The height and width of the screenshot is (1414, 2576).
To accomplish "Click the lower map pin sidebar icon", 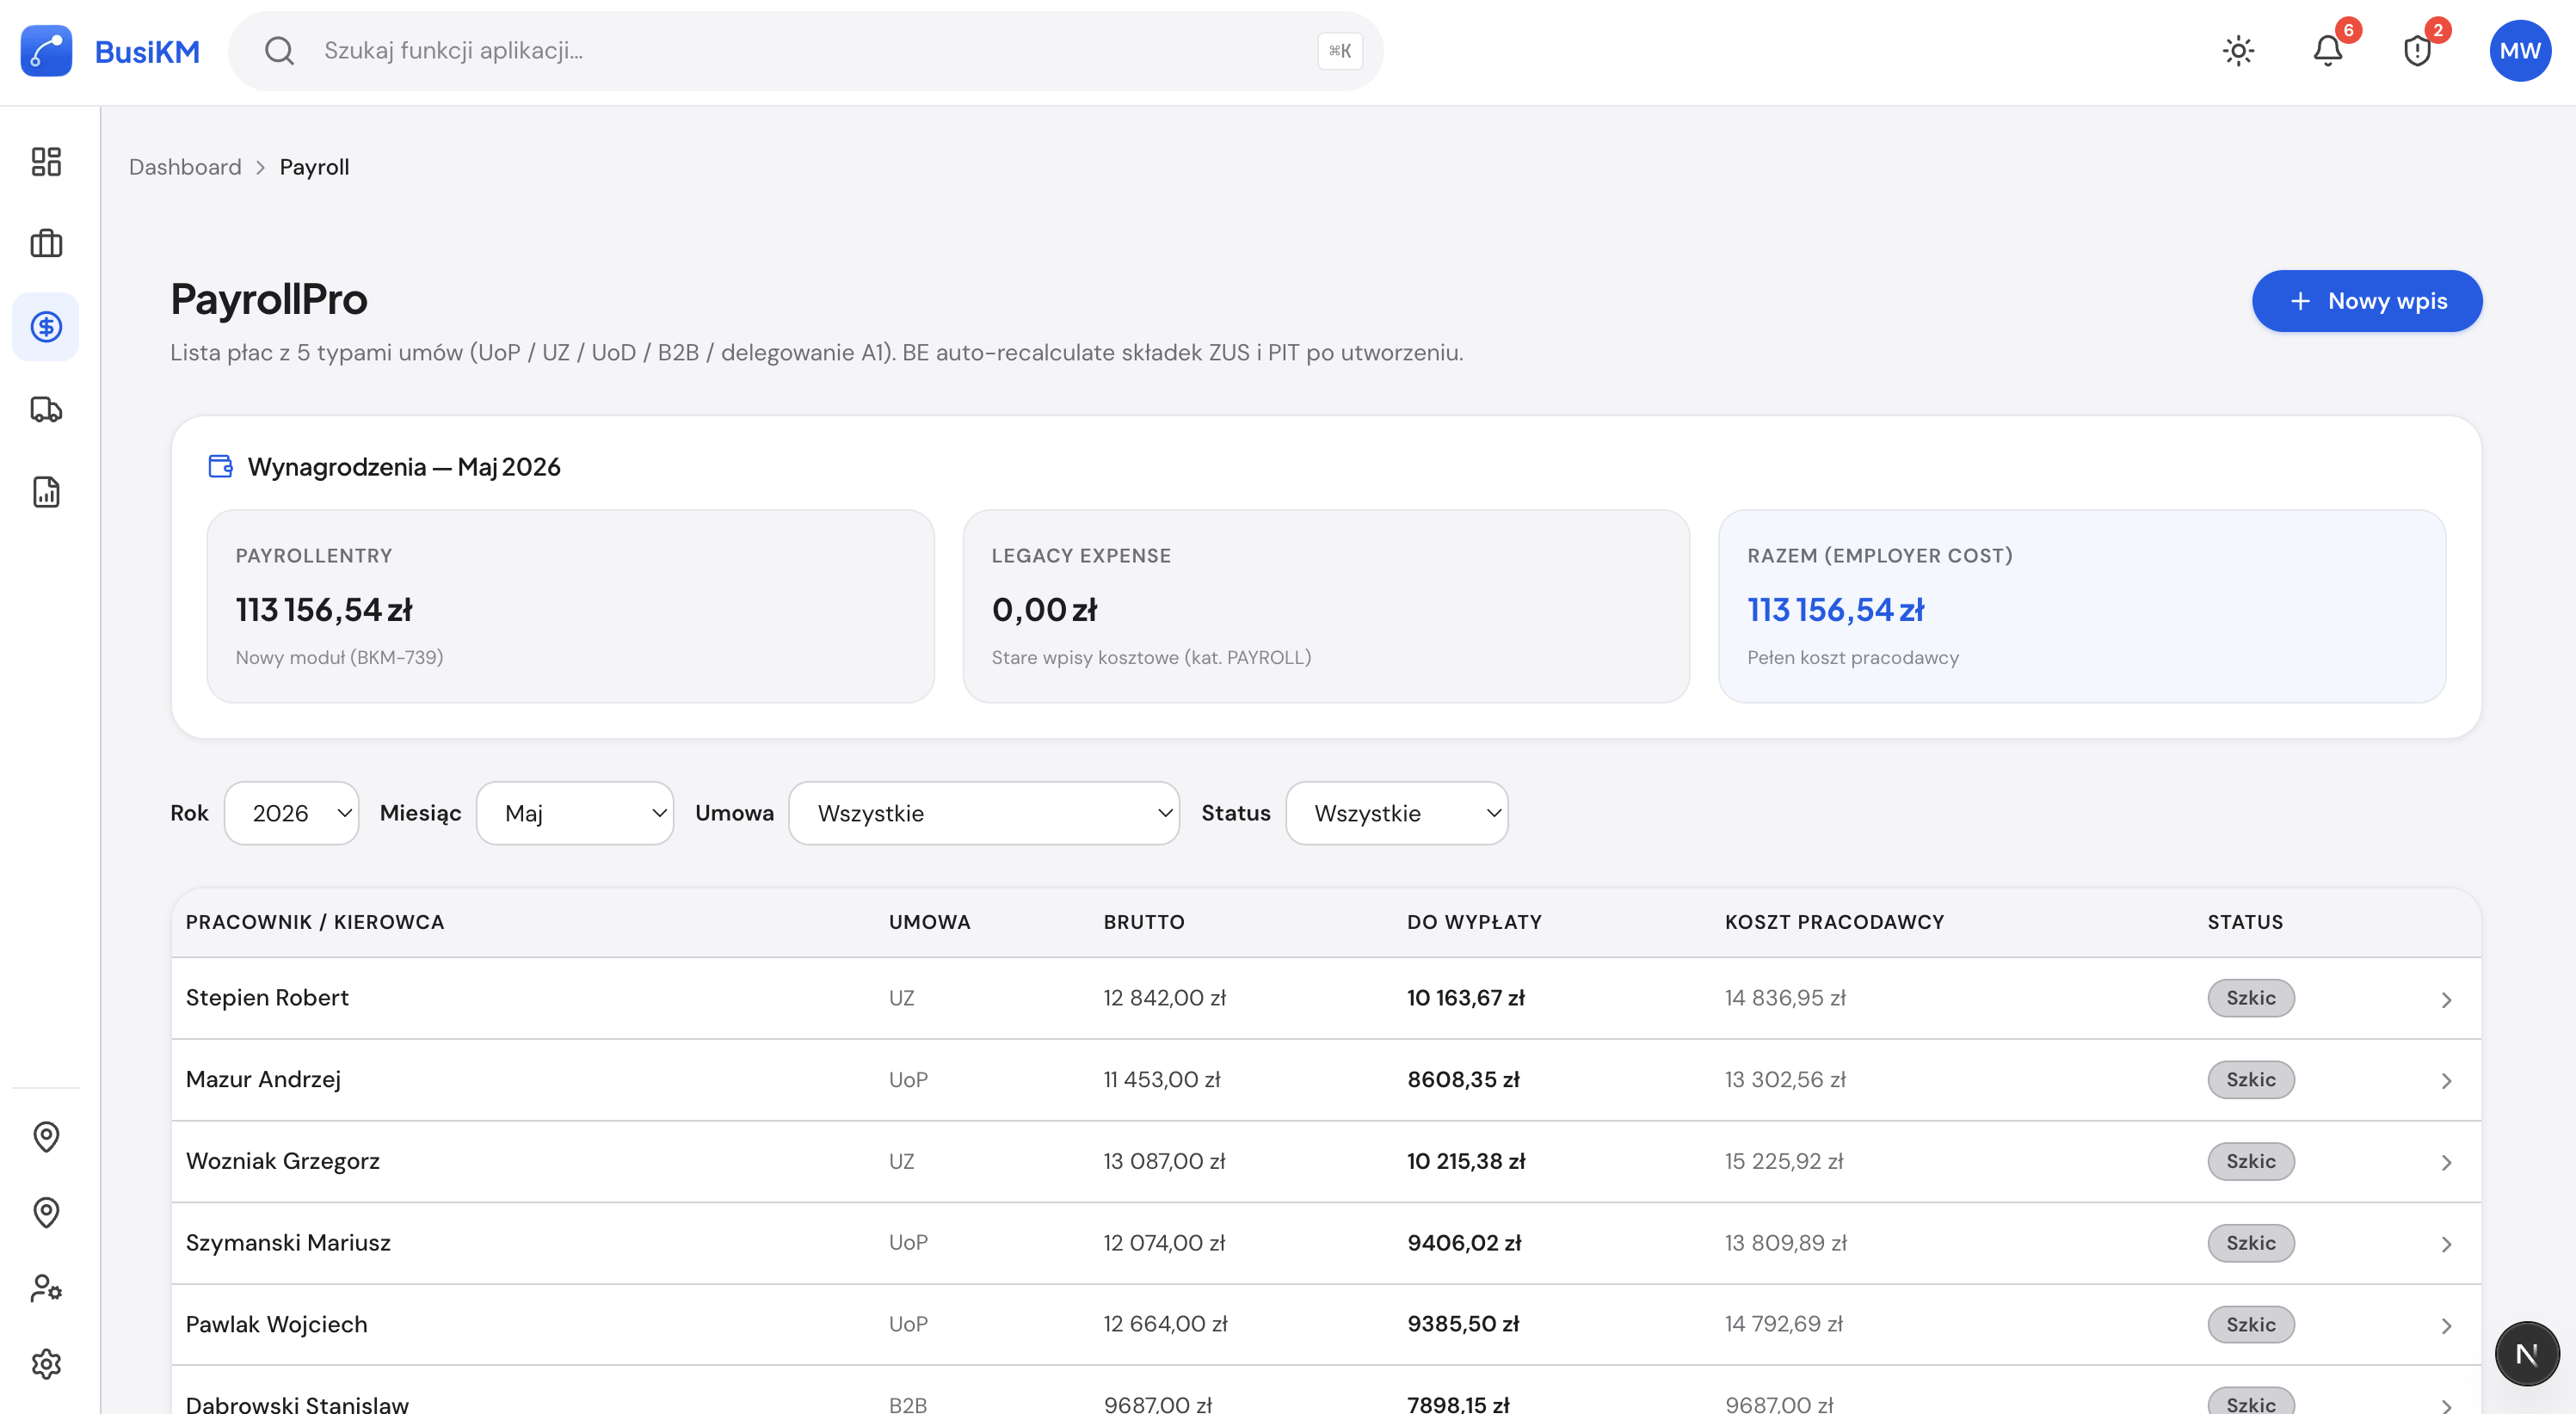I will [46, 1213].
